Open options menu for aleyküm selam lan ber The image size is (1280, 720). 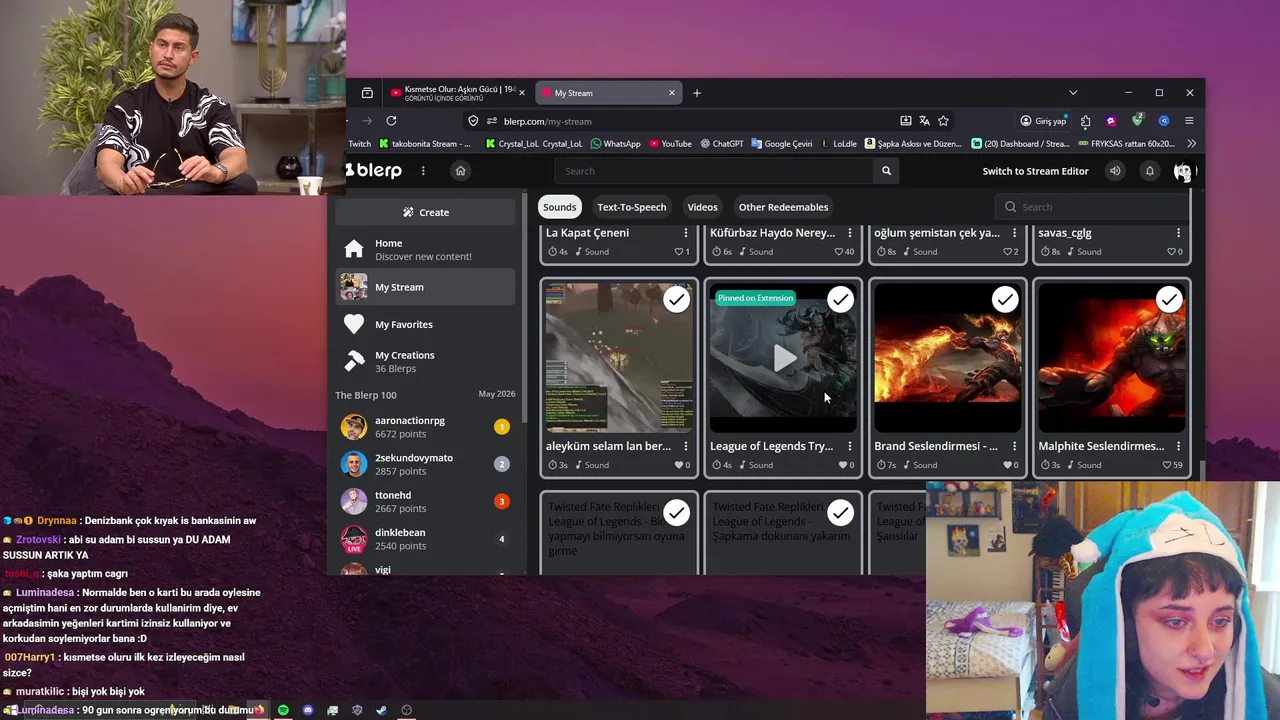coord(686,446)
